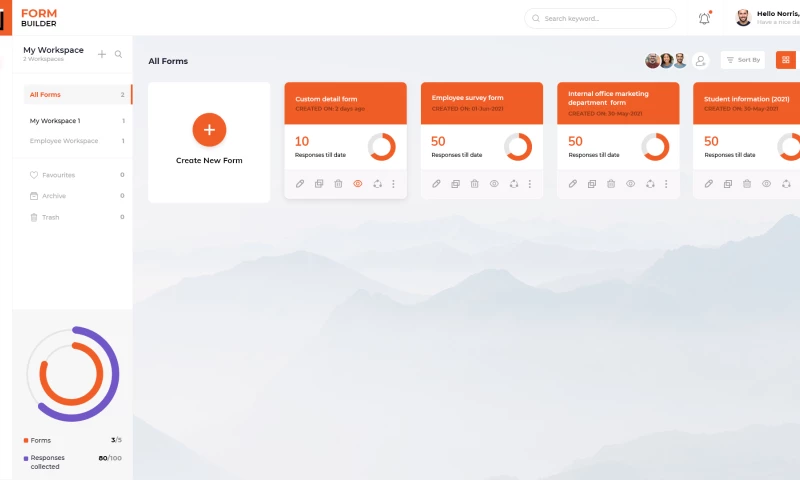
Task: Open more options on Custom detail form
Action: tap(393, 184)
